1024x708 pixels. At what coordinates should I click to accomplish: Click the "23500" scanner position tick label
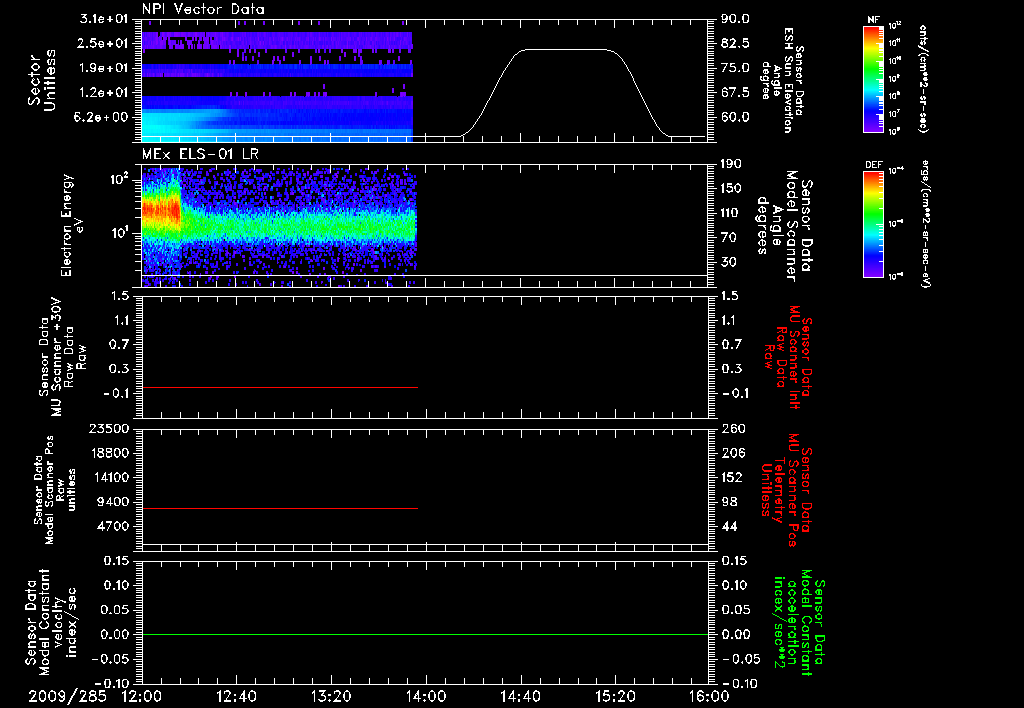(x=111, y=428)
